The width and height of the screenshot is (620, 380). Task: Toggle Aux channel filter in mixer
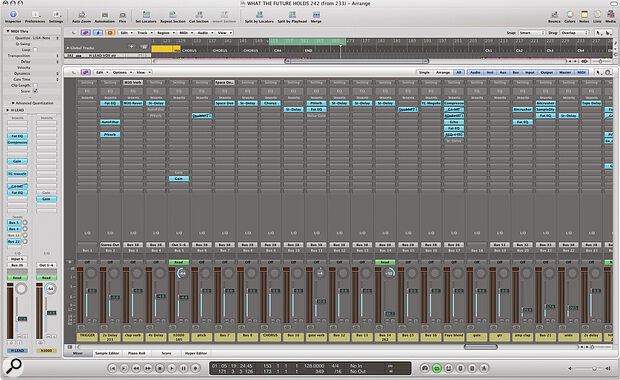pos(503,72)
